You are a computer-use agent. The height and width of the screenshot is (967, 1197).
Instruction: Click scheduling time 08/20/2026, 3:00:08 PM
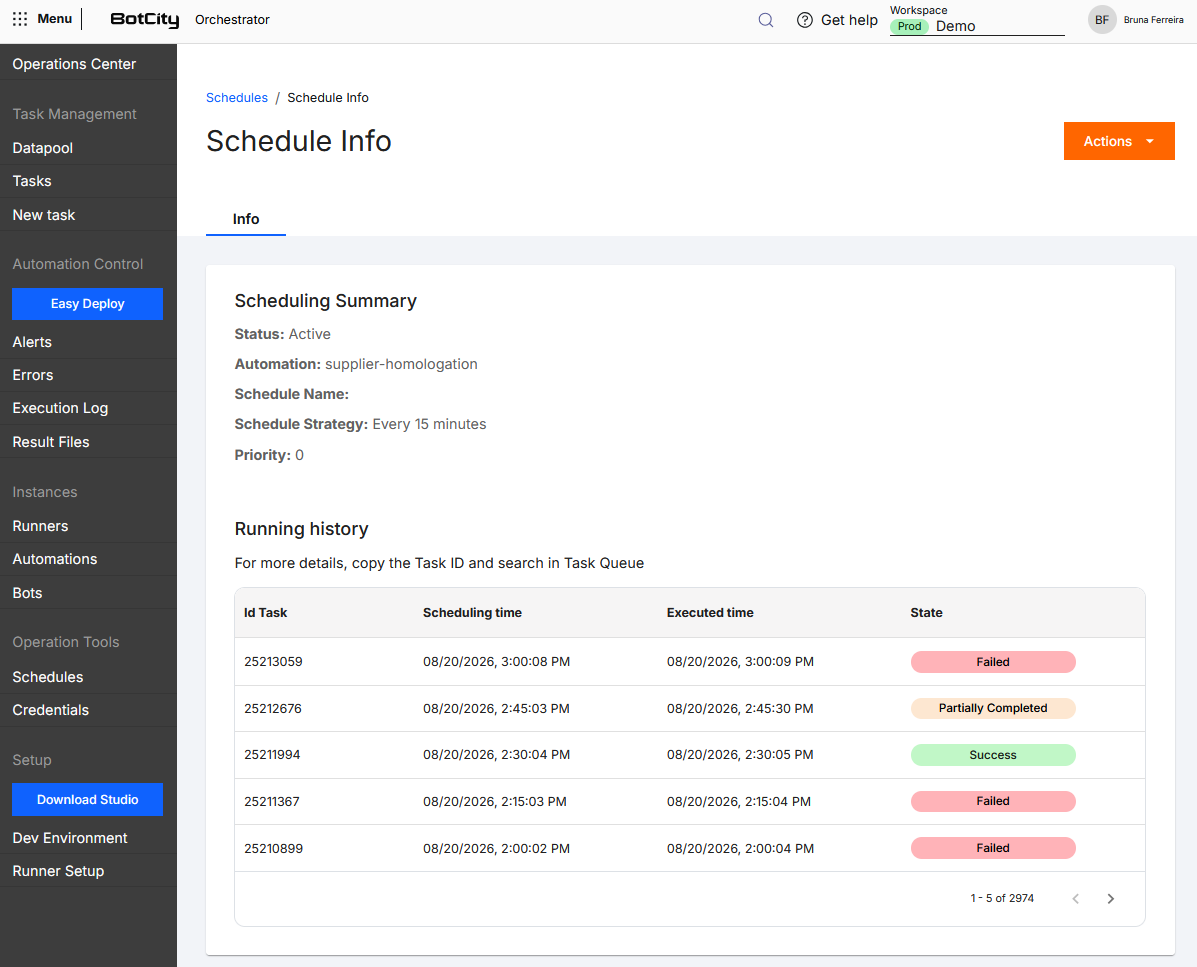point(496,662)
